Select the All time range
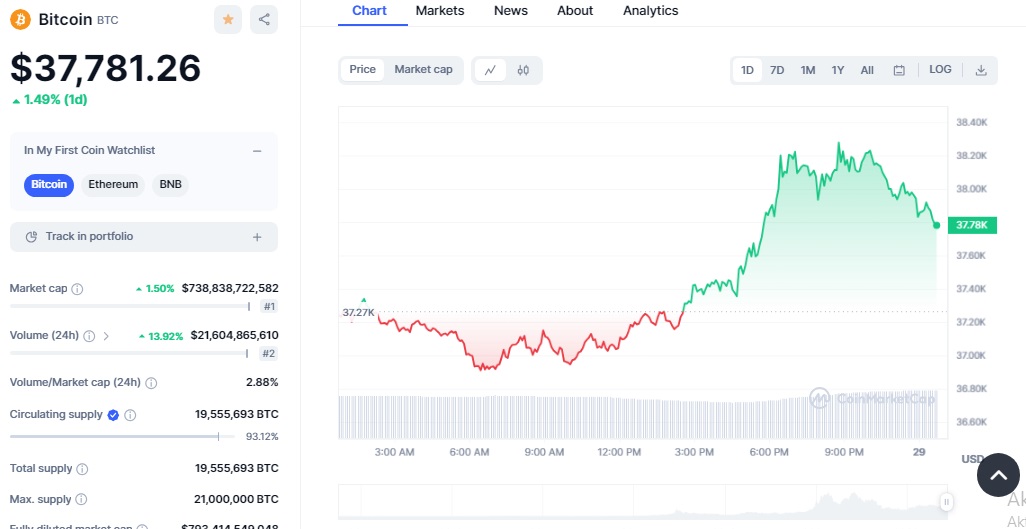The height and width of the screenshot is (529, 1026). click(x=867, y=70)
